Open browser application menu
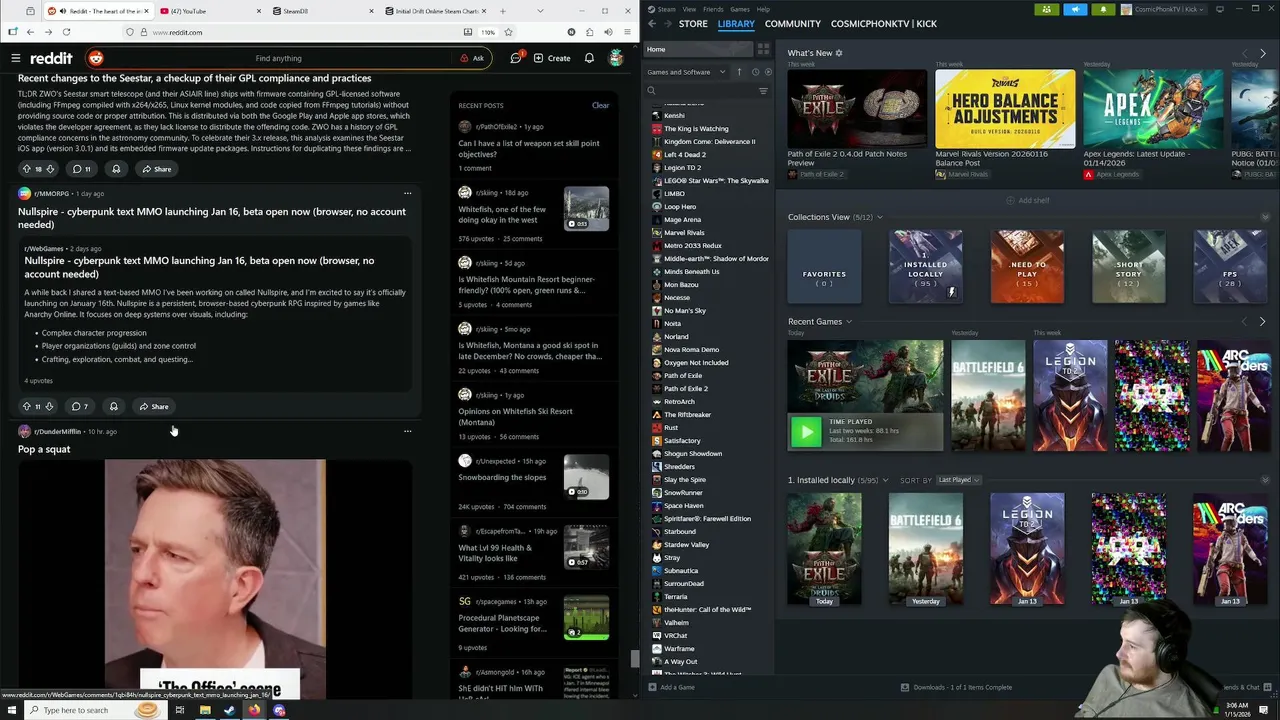The image size is (1280, 720). click(627, 32)
